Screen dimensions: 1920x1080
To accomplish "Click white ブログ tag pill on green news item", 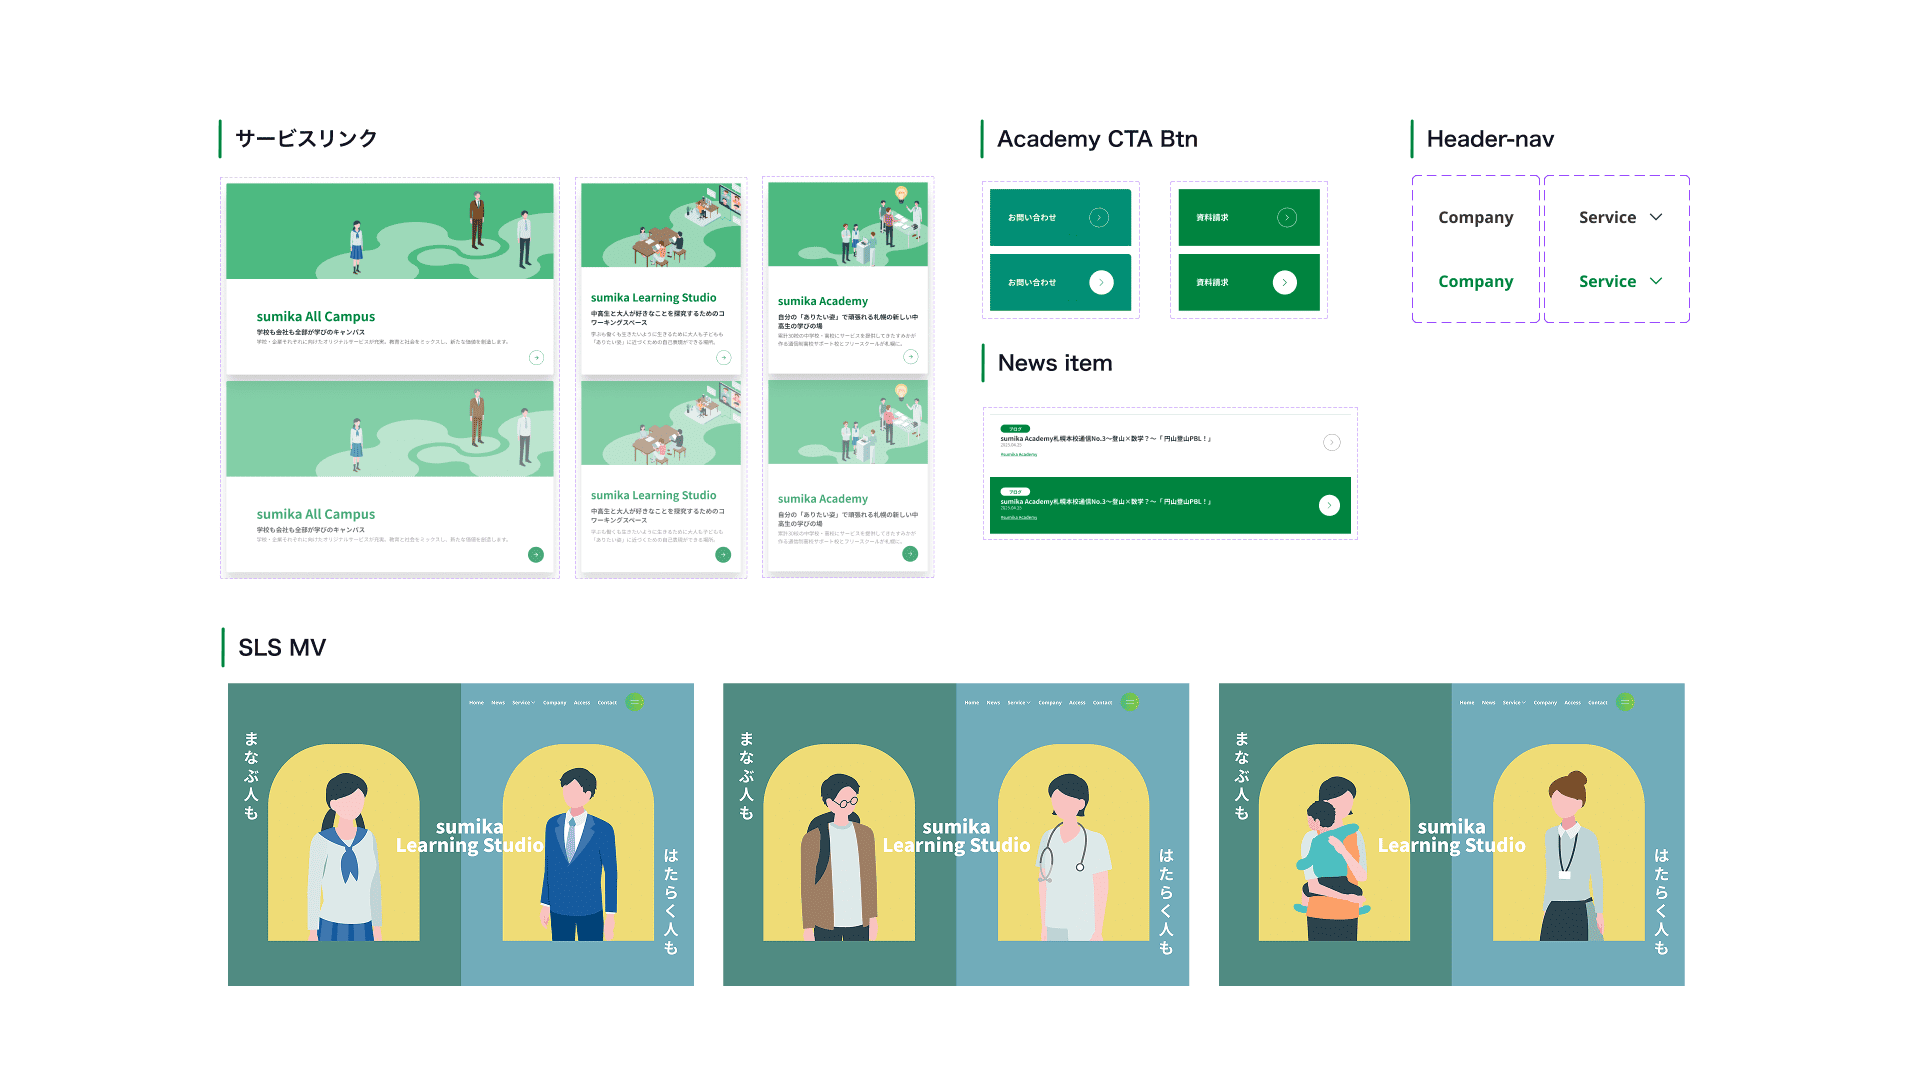I will [1015, 492].
